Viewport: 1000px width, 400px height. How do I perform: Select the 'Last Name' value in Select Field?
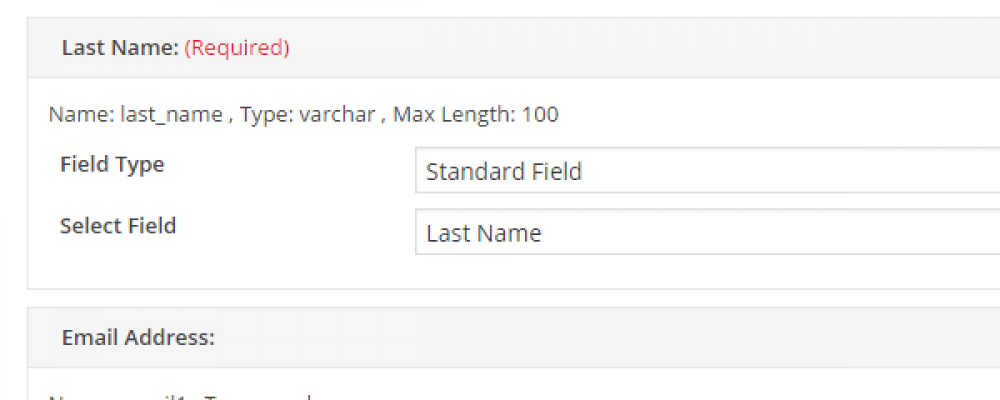(484, 234)
